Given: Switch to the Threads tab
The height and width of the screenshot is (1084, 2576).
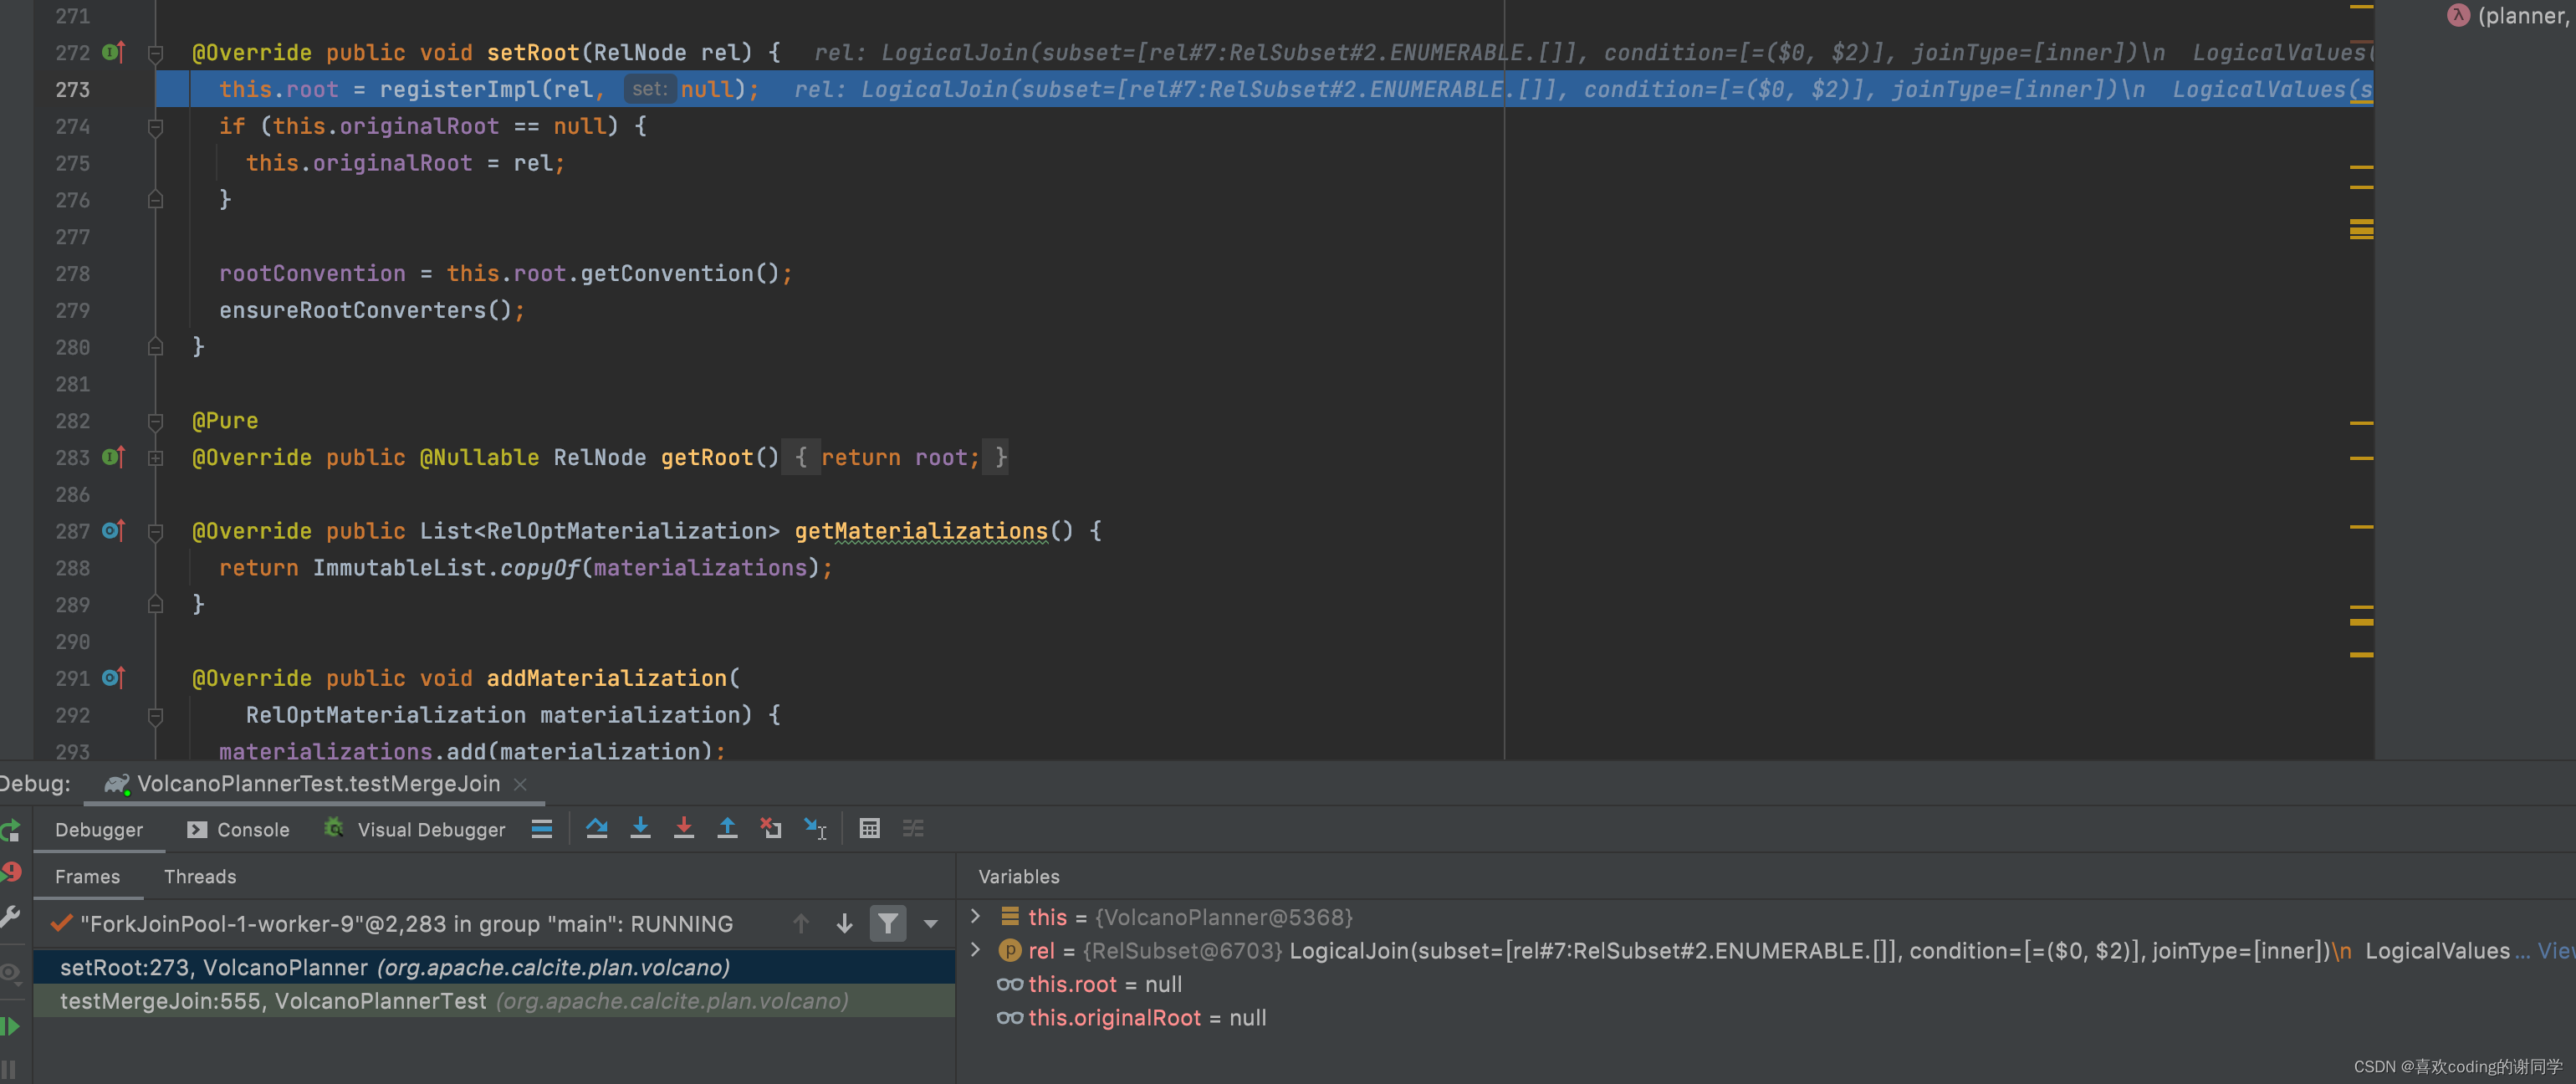Looking at the screenshot, I should coord(200,876).
